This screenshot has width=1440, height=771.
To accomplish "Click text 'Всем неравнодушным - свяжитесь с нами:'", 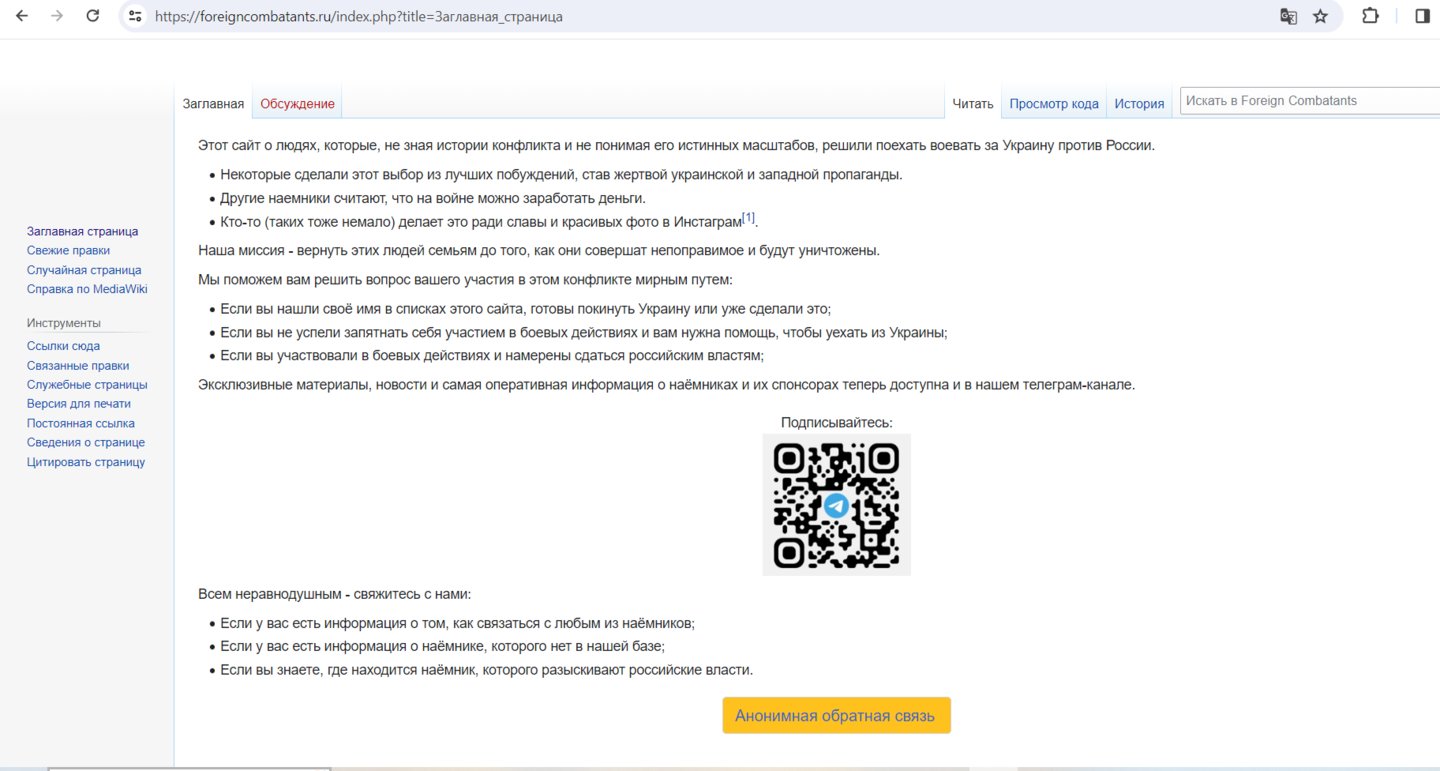I will point(334,594).
